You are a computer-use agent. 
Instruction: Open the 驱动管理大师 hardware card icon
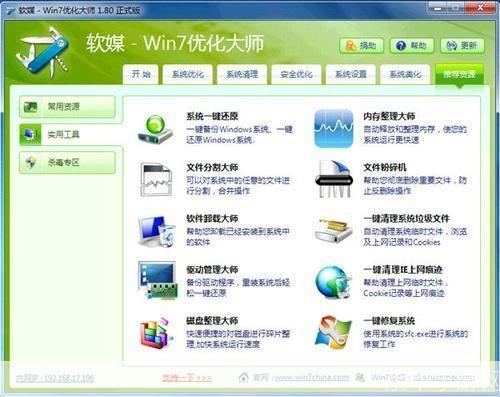coord(157,281)
